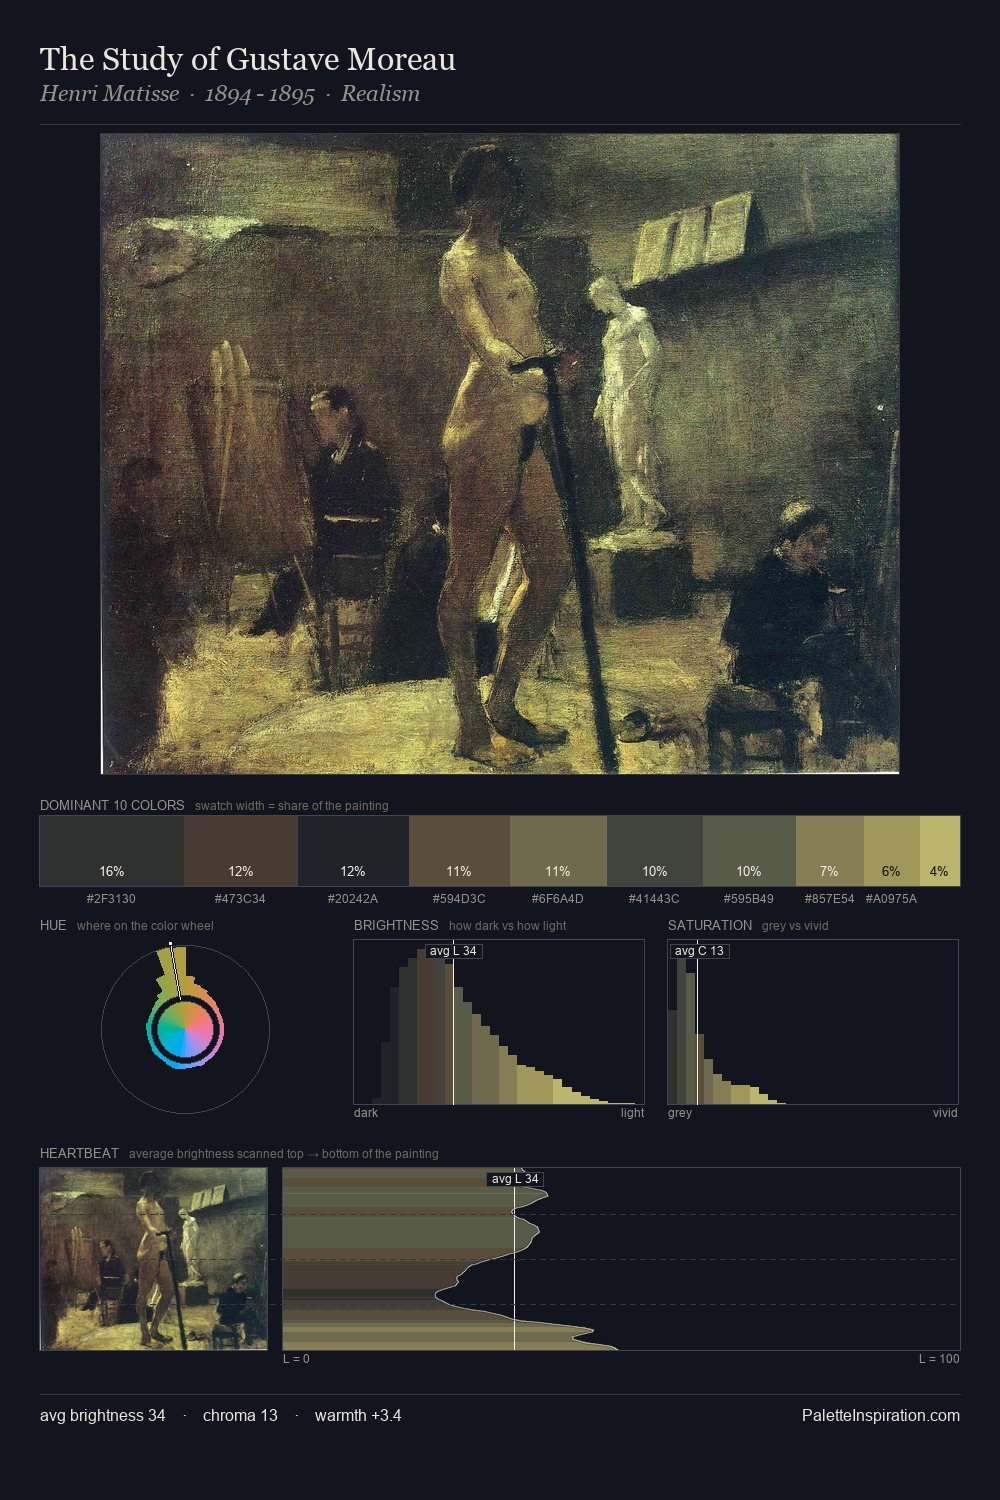Click the "vivid" axis label
Image resolution: width=1000 pixels, height=1500 pixels.
point(945,1113)
